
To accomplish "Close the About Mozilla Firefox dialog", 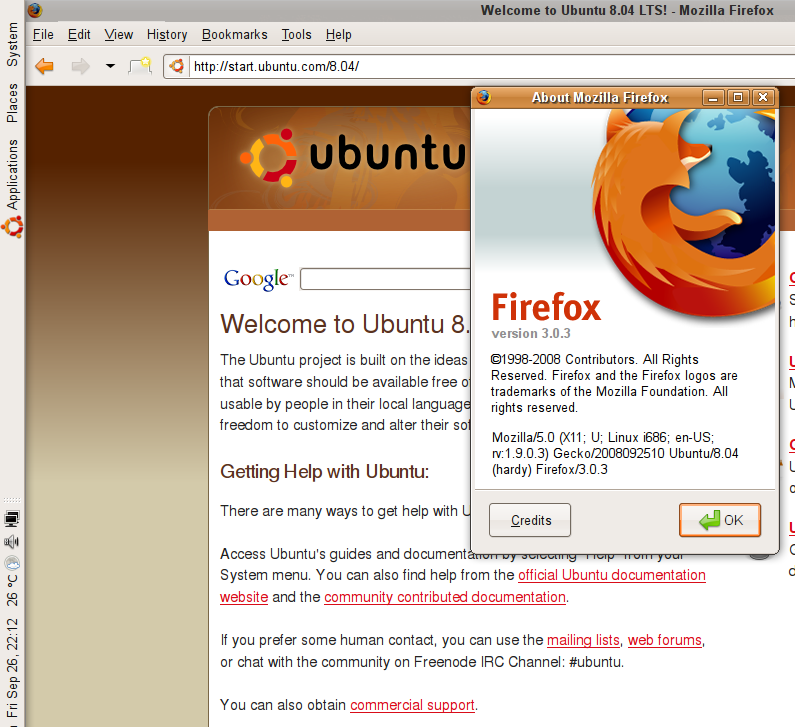I will pyautogui.click(x=763, y=97).
